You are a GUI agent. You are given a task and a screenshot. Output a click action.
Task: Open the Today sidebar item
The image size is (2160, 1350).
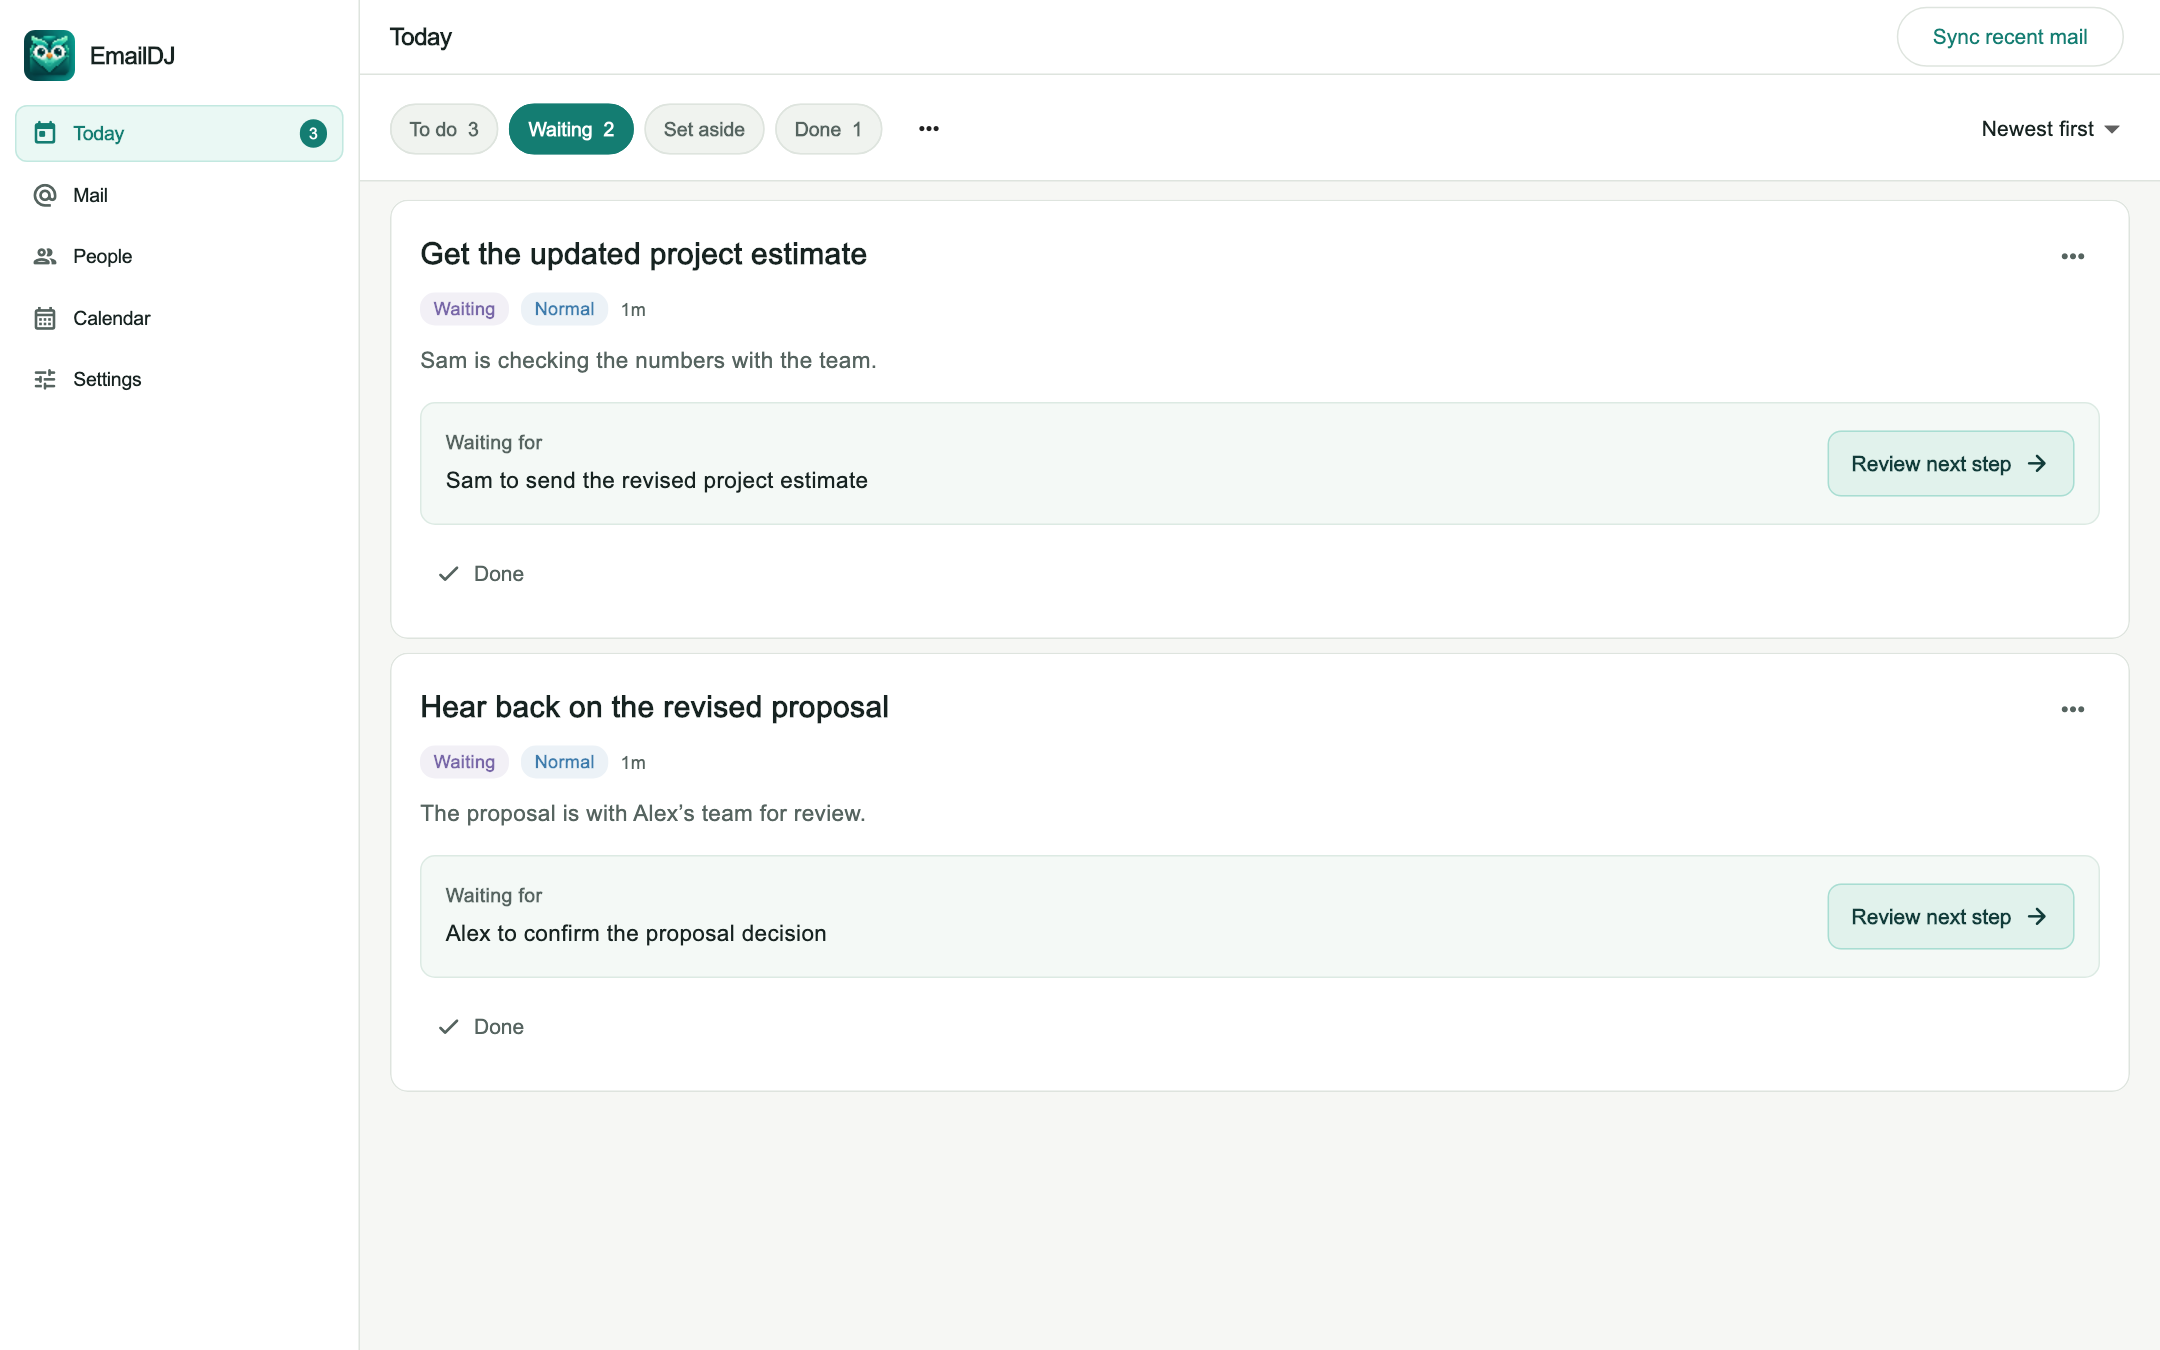[x=179, y=133]
